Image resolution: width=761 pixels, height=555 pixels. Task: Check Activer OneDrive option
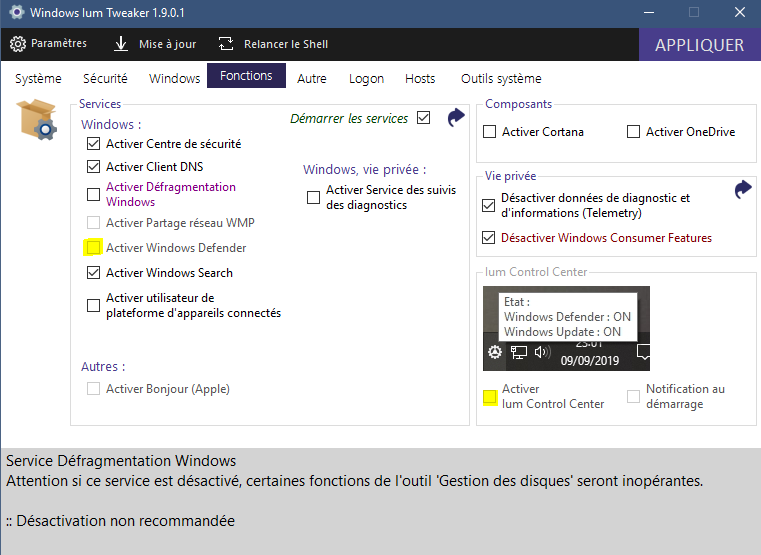click(x=633, y=132)
